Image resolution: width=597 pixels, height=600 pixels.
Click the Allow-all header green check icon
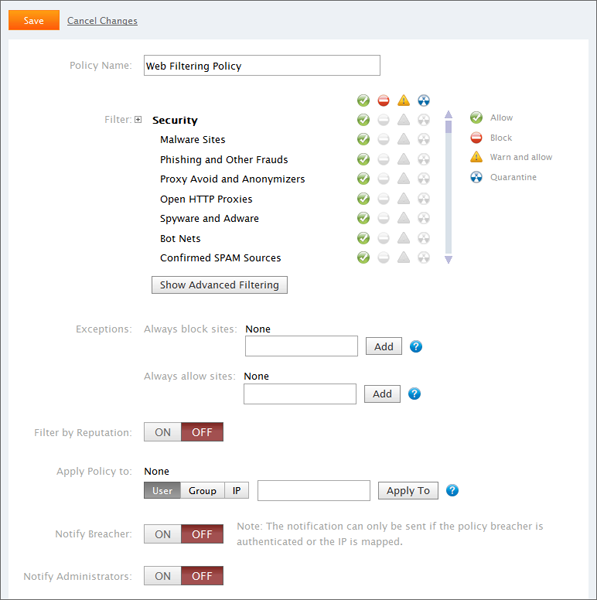[x=363, y=101]
